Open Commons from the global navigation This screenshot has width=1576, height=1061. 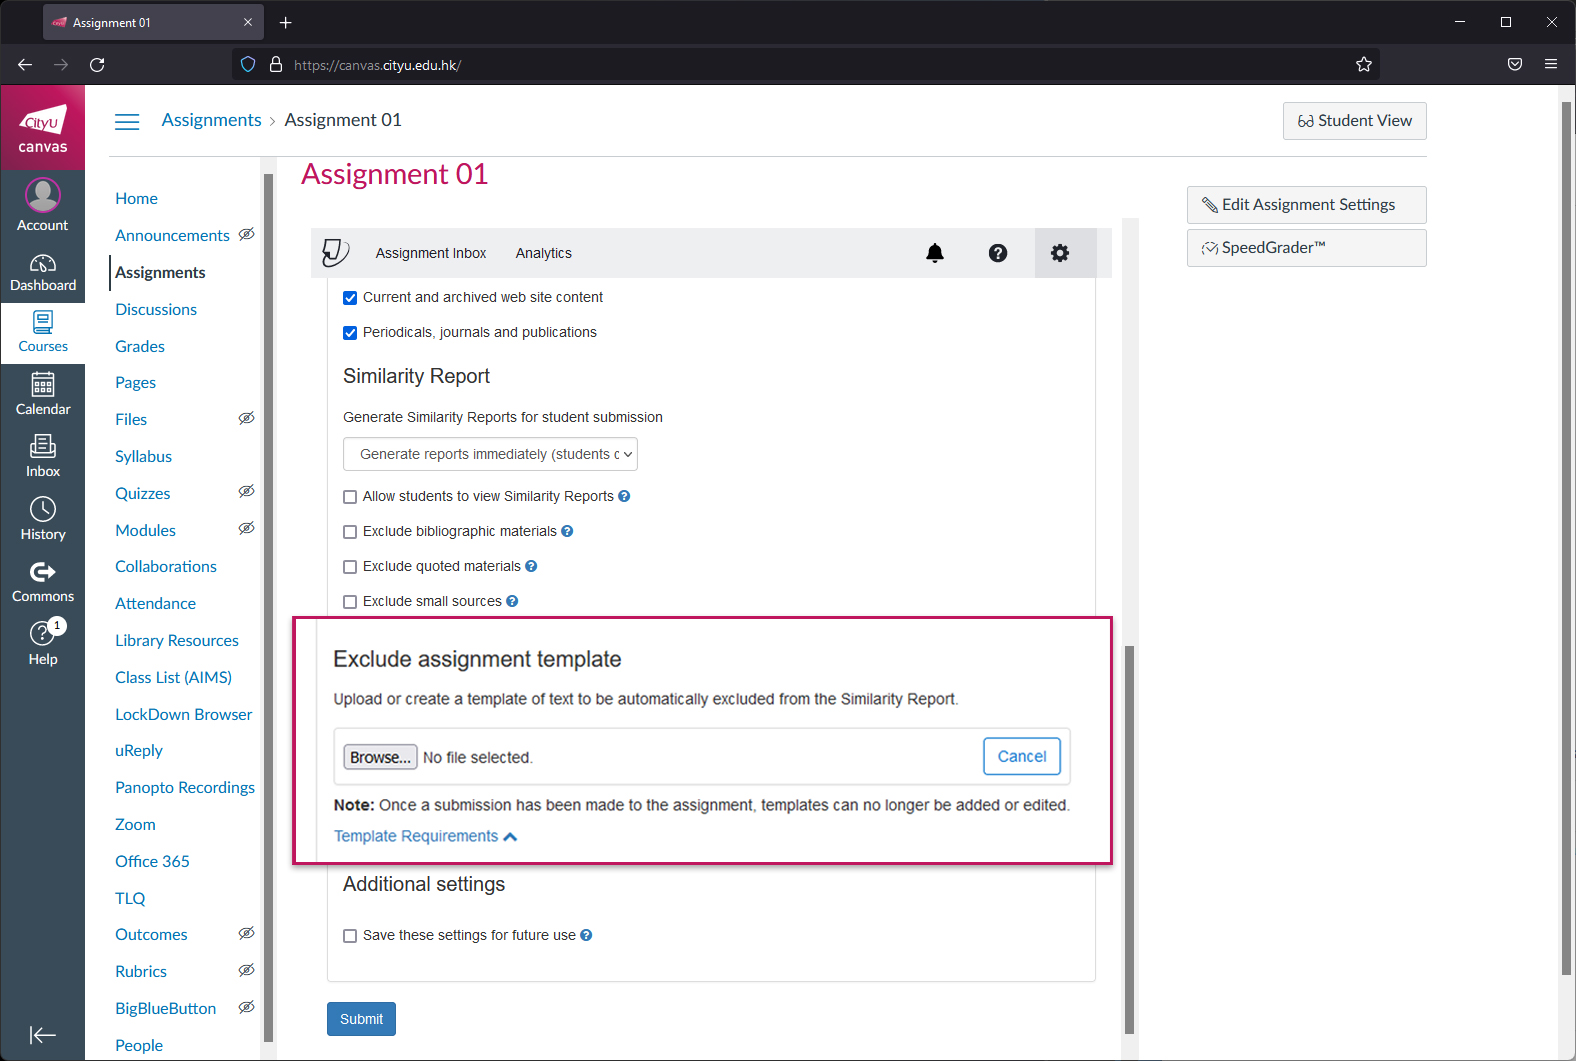(43, 582)
